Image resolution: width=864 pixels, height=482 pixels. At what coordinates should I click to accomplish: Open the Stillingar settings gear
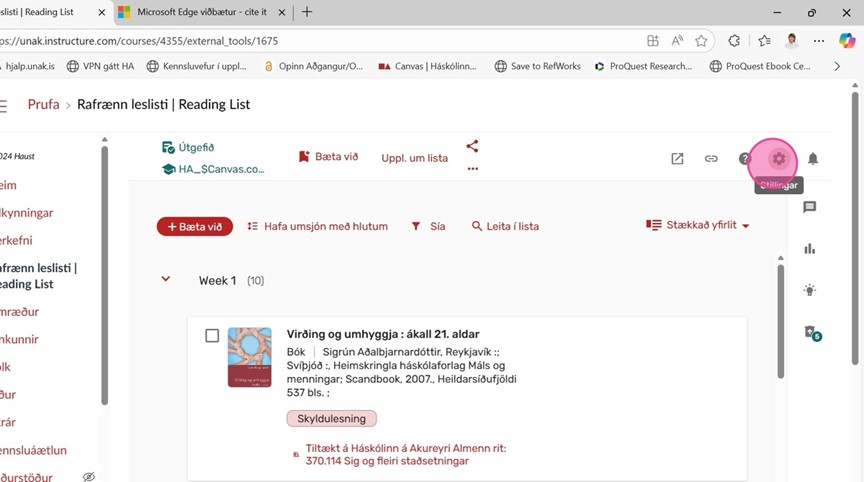(779, 159)
